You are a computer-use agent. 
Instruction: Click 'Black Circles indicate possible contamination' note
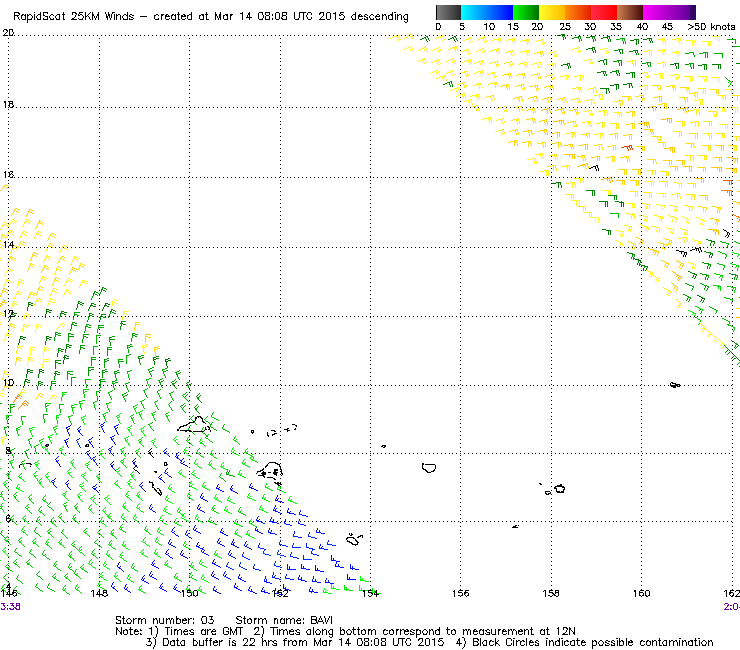coord(593,642)
